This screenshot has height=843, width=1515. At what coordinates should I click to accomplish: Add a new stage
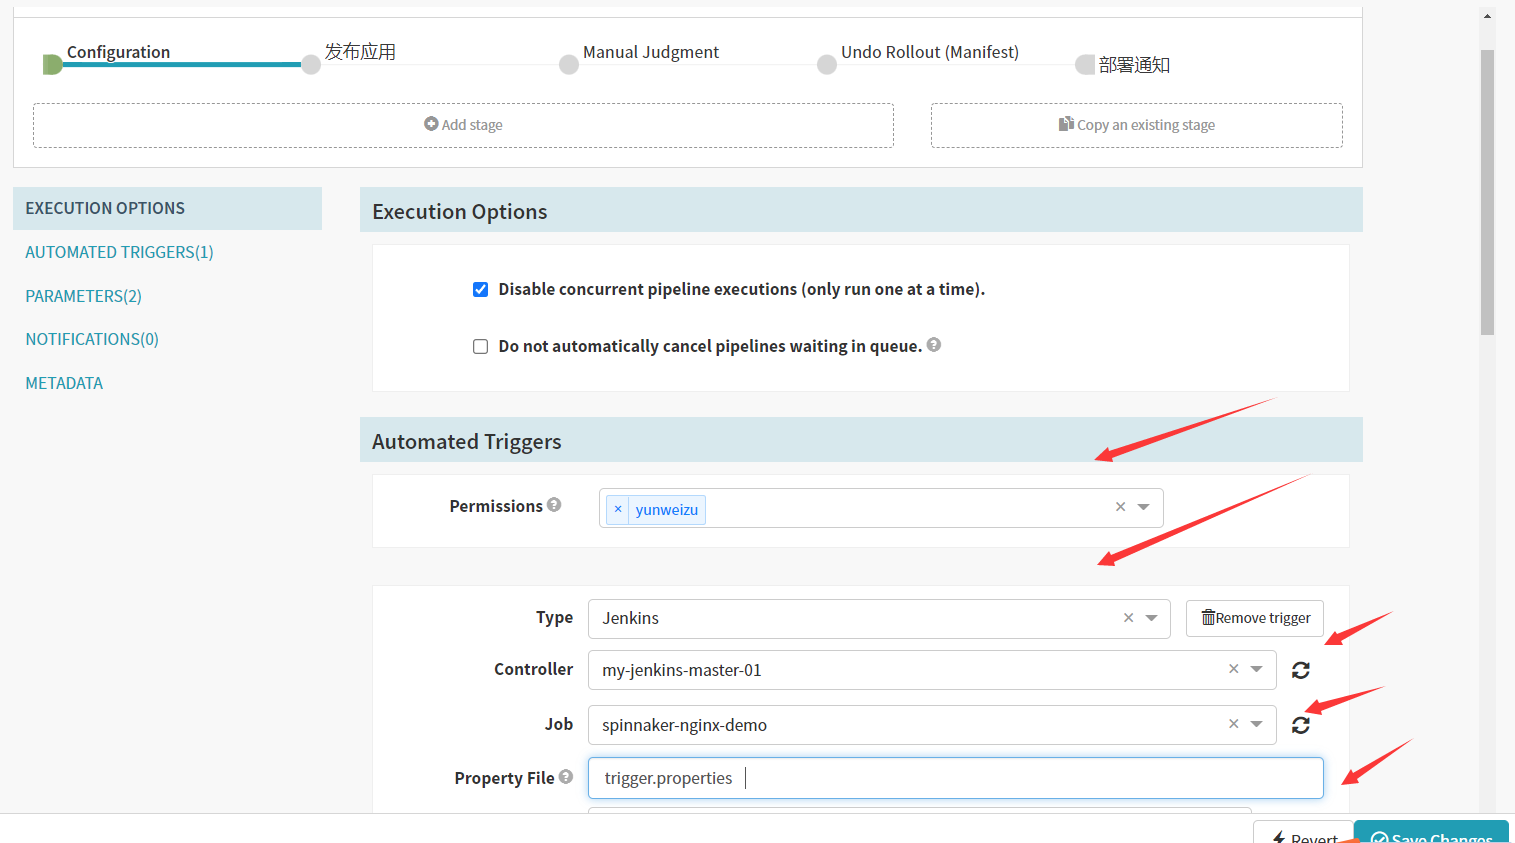coord(463,125)
